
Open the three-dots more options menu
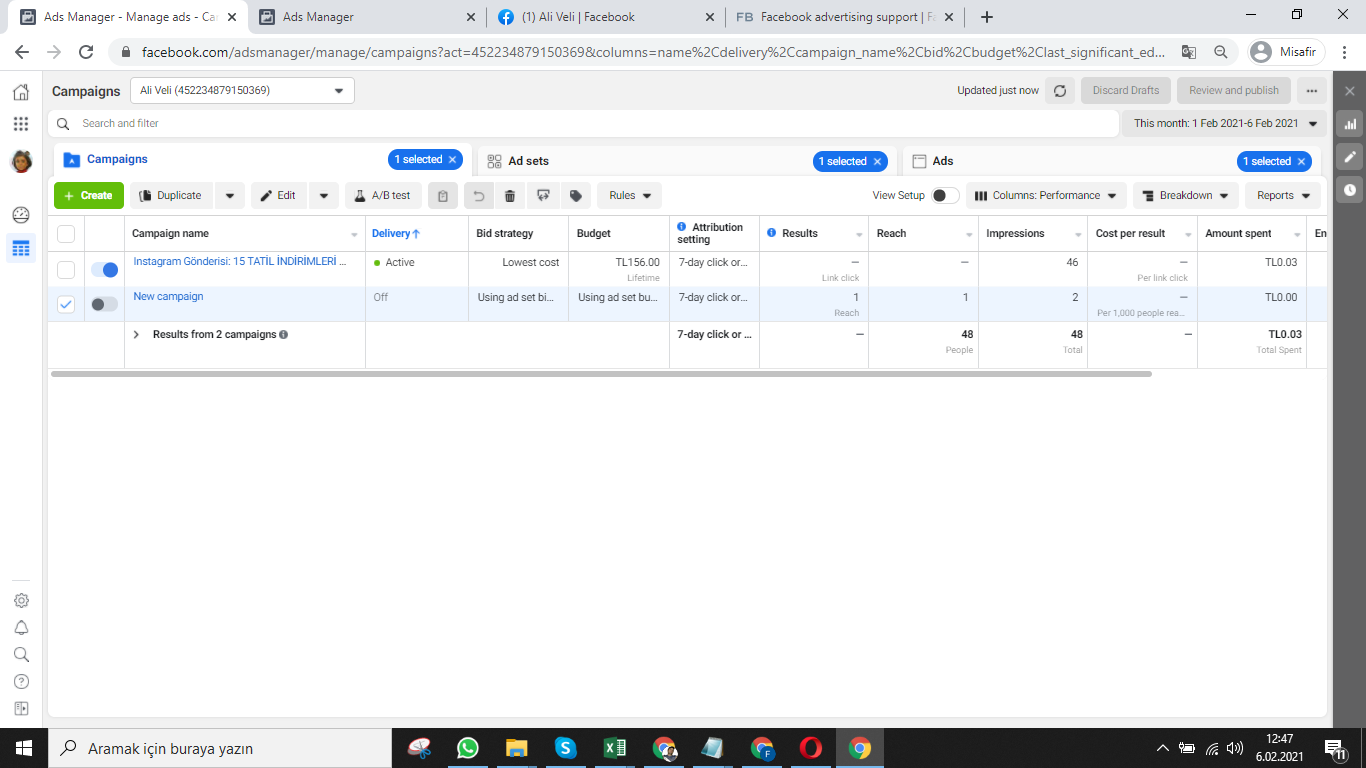1312,90
